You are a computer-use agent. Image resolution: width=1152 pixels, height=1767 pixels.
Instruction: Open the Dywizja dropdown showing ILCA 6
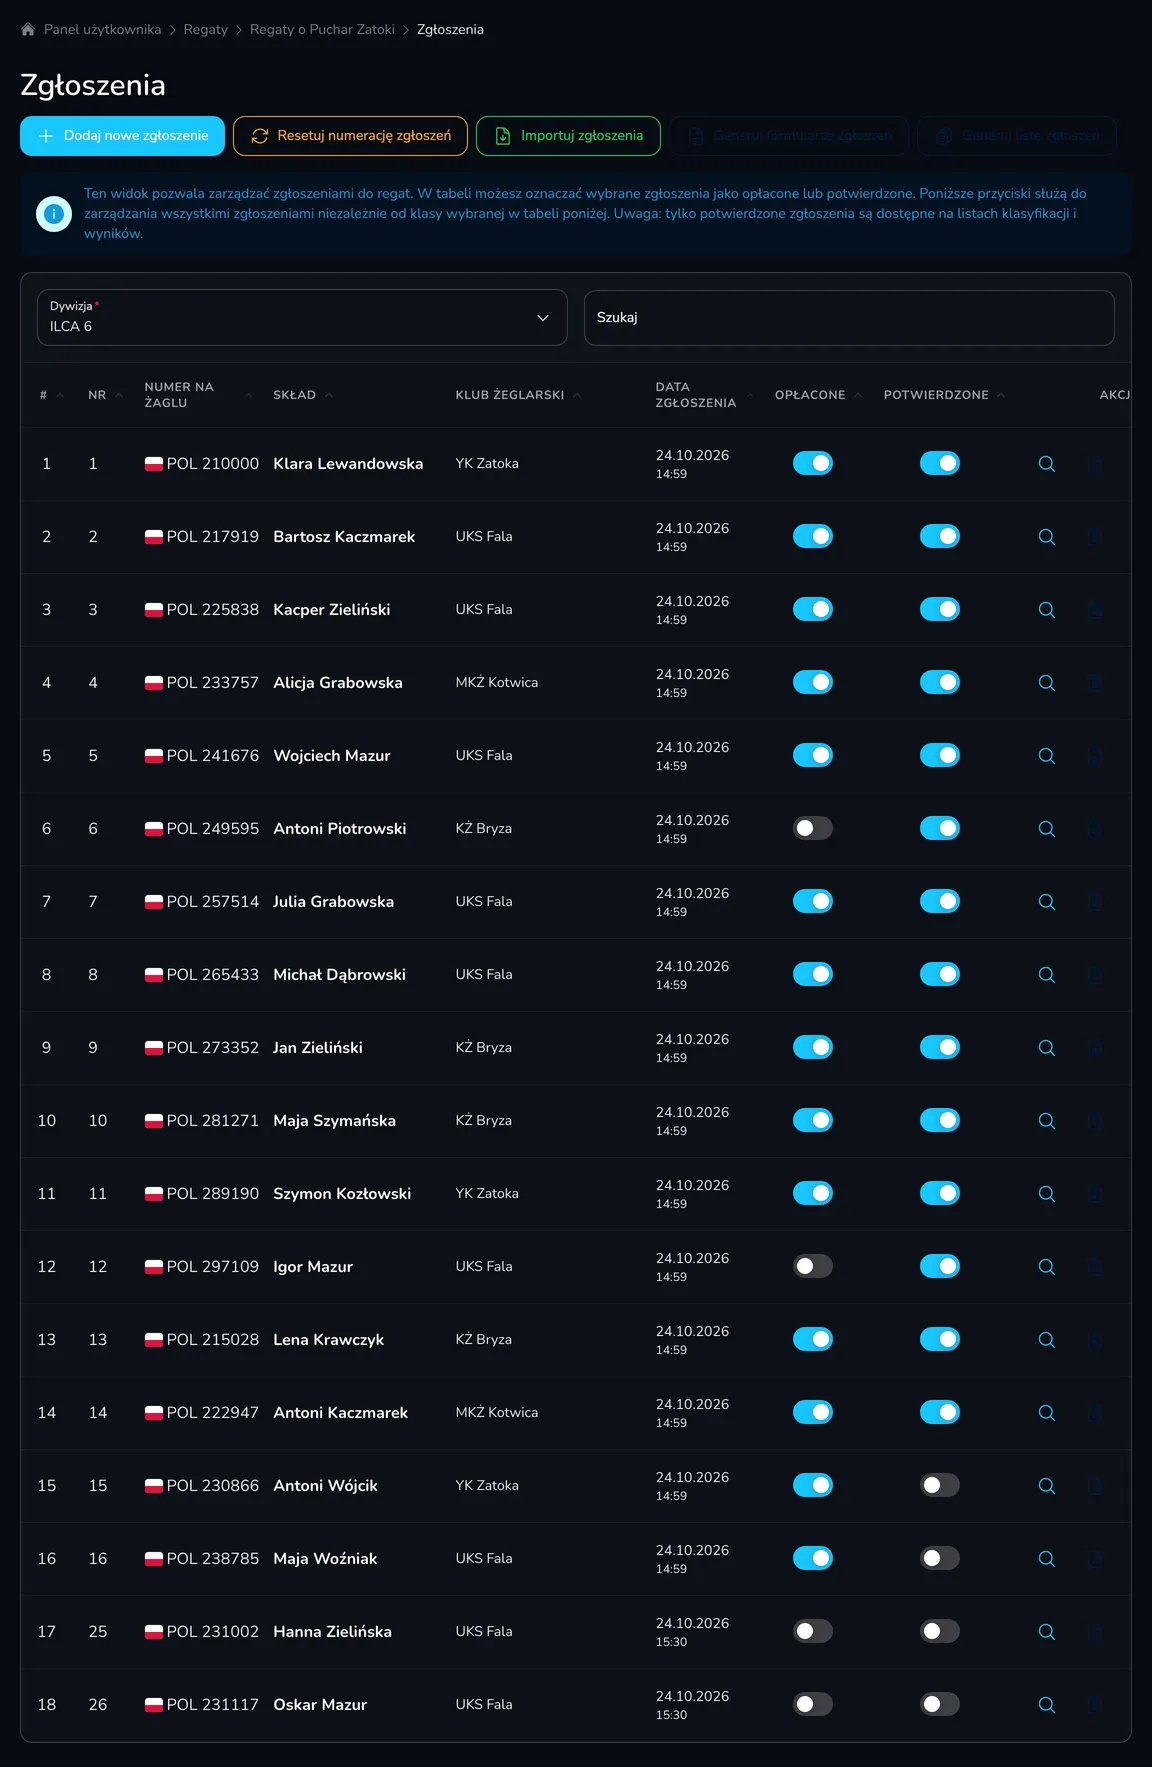click(302, 318)
